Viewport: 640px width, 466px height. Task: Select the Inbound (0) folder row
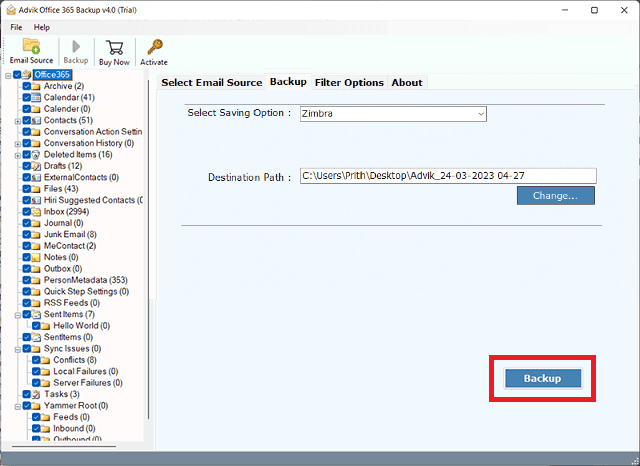[x=74, y=428]
